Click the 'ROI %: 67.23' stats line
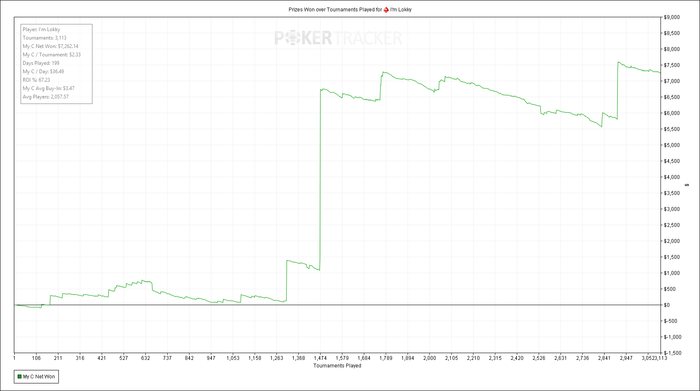This screenshot has width=700, height=391. point(36,80)
